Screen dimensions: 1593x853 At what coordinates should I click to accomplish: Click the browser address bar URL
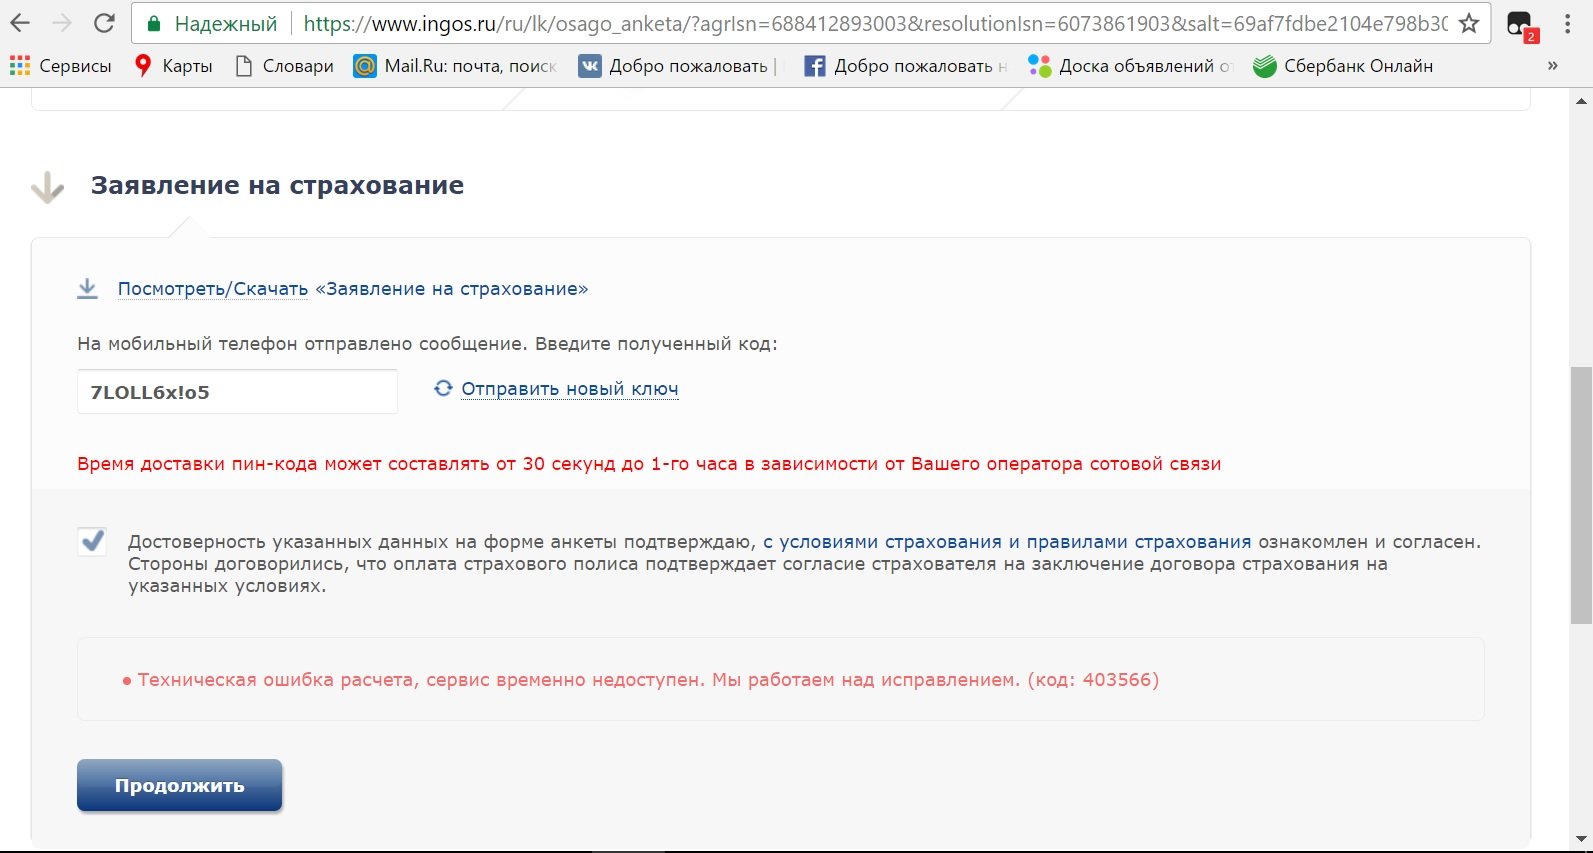point(870,23)
